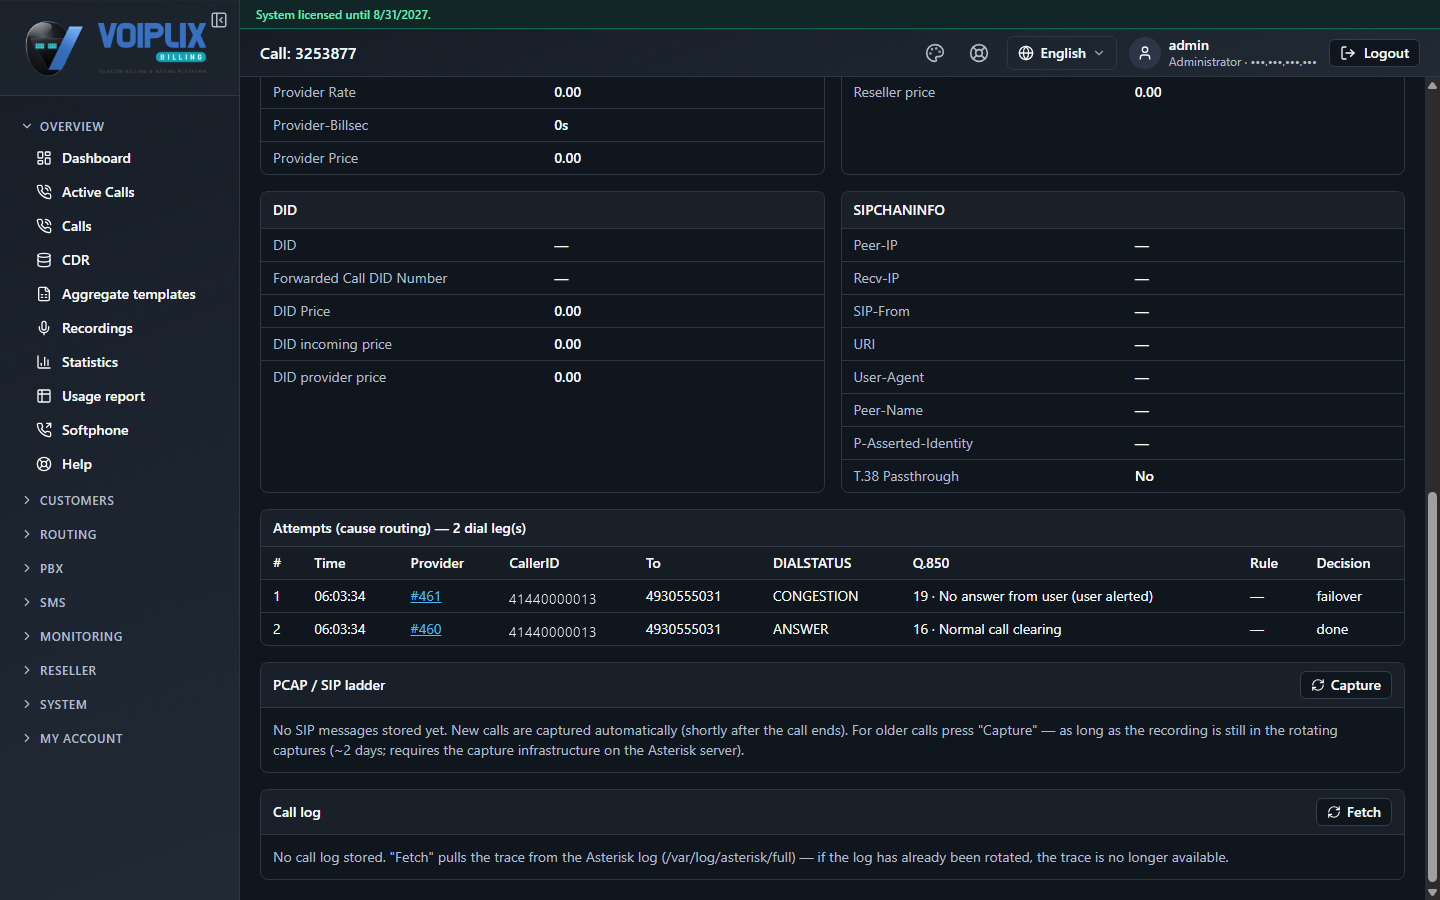Viewport: 1440px width, 900px height.
Task: Click the done decision cell
Action: tap(1332, 629)
